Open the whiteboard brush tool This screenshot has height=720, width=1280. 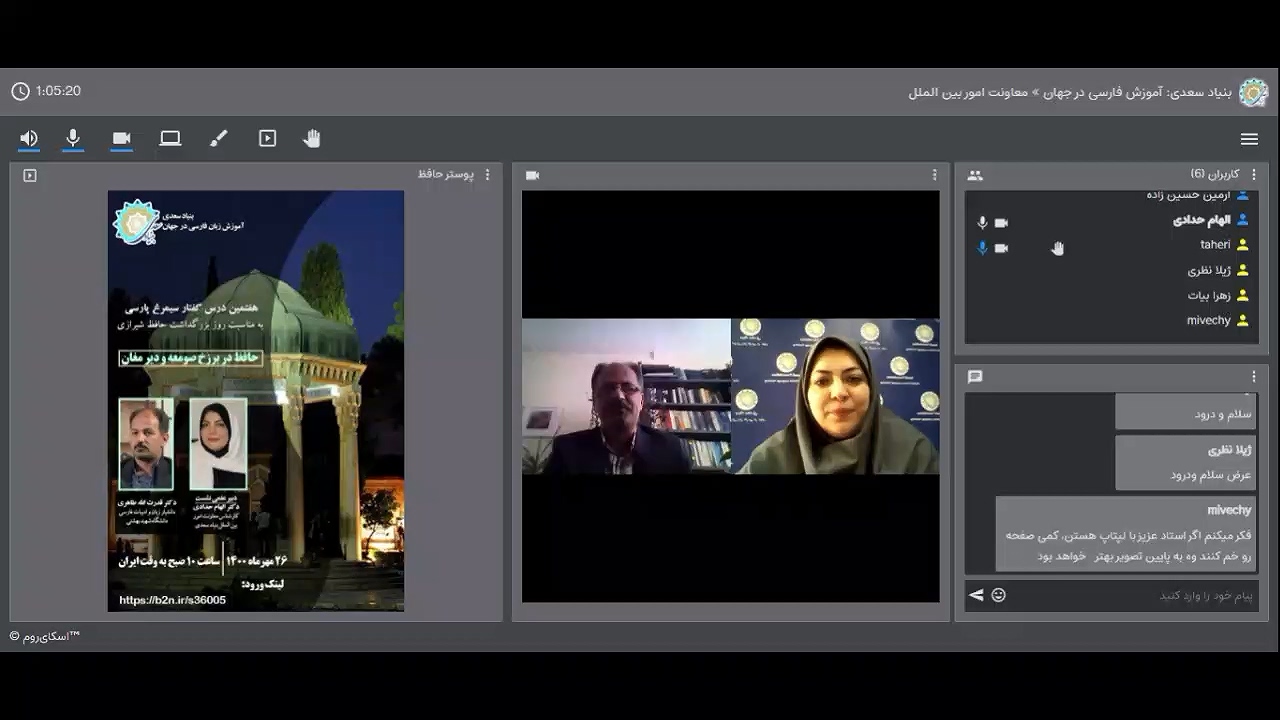pyautogui.click(x=218, y=139)
